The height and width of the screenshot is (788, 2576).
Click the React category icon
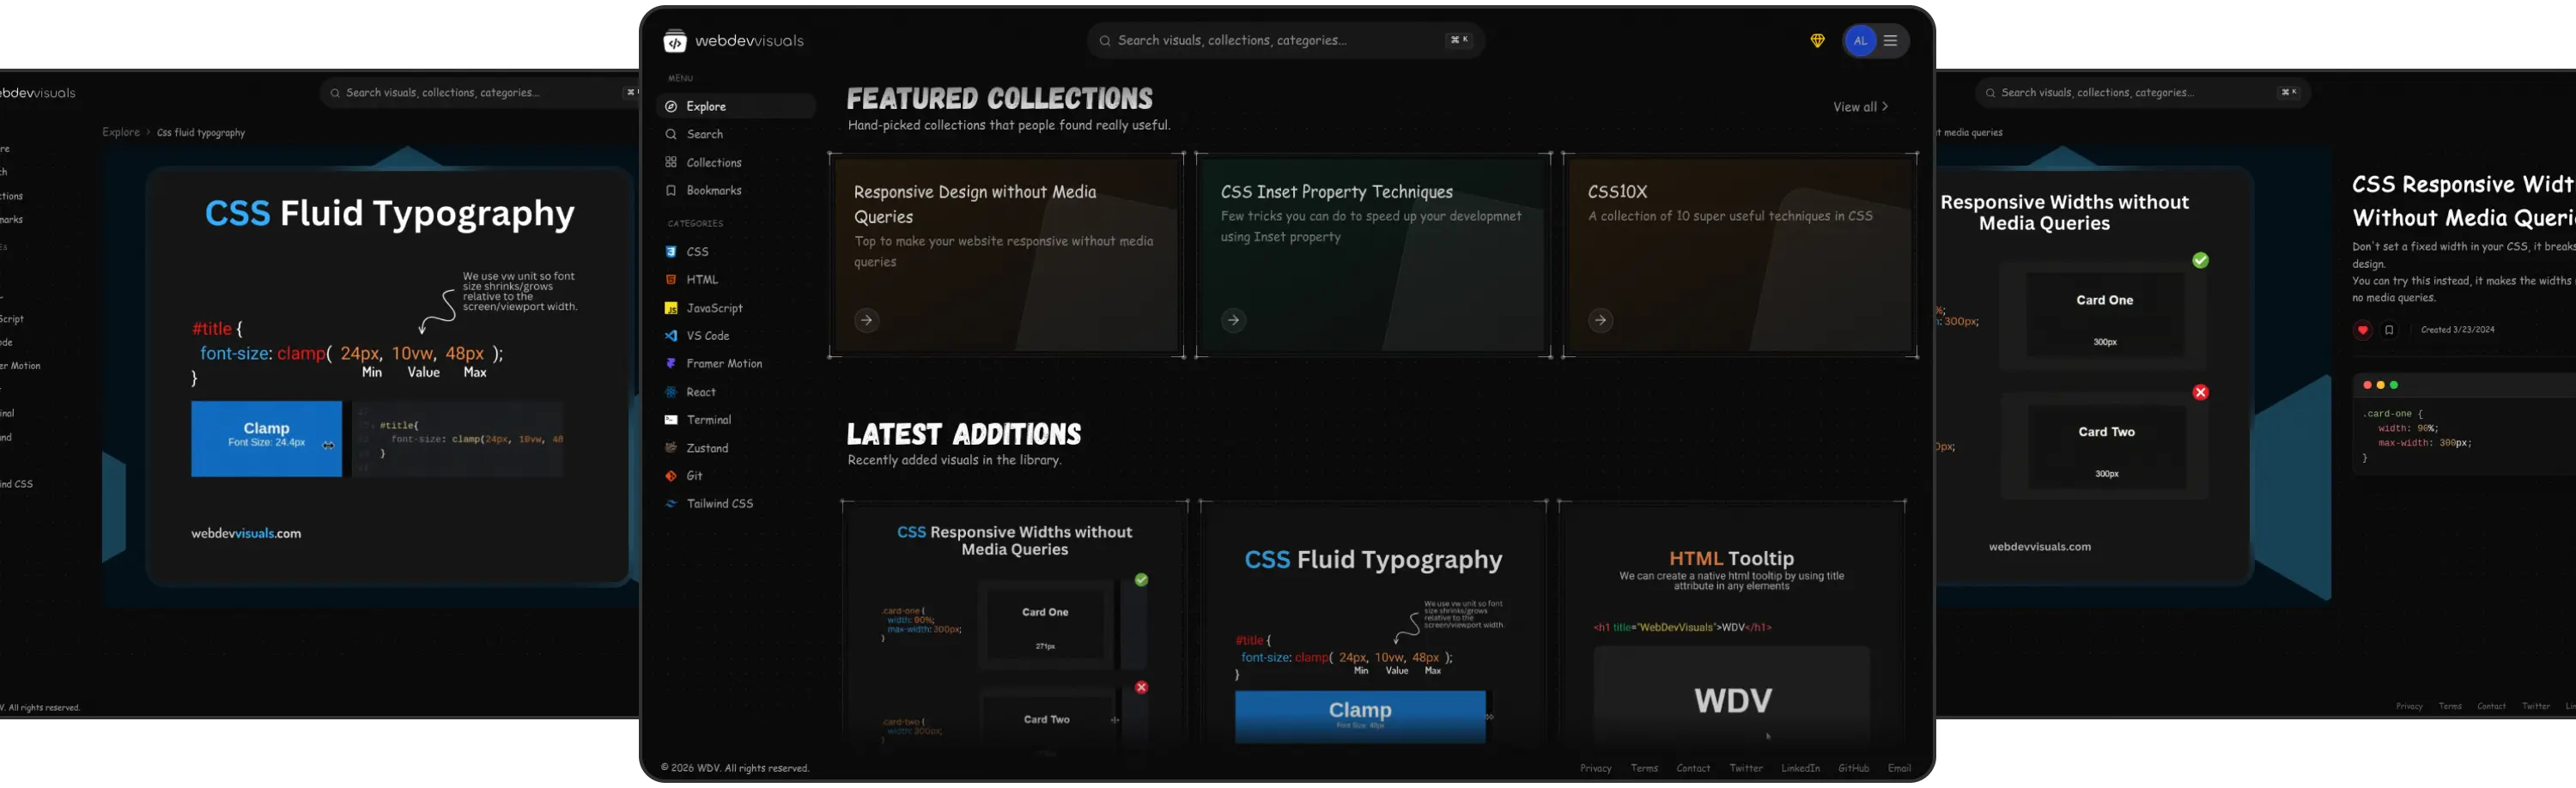(x=671, y=392)
